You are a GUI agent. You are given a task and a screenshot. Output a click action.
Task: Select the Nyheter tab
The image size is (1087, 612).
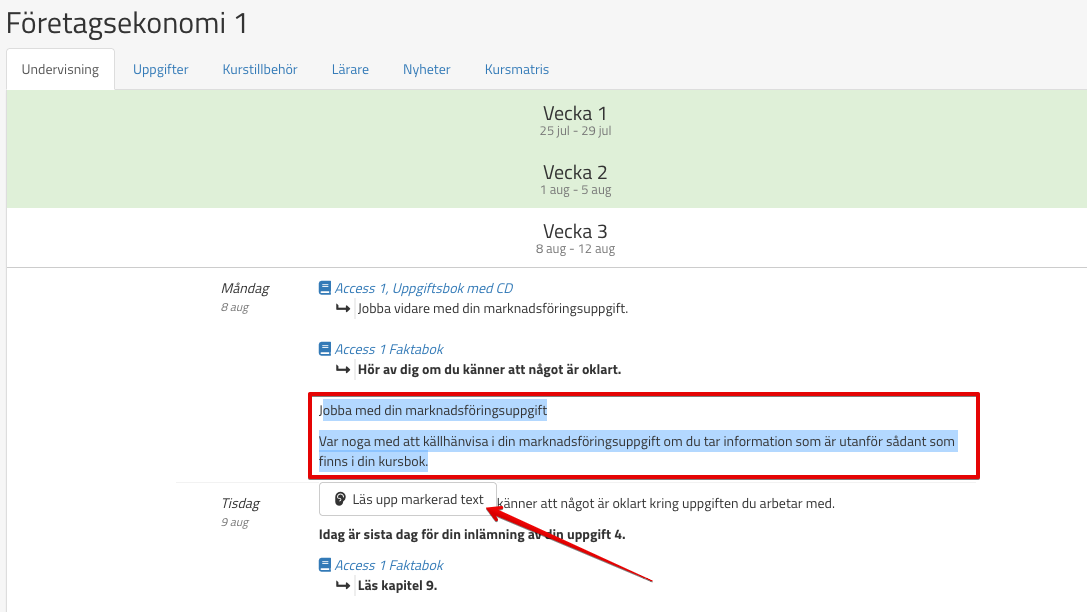(426, 69)
